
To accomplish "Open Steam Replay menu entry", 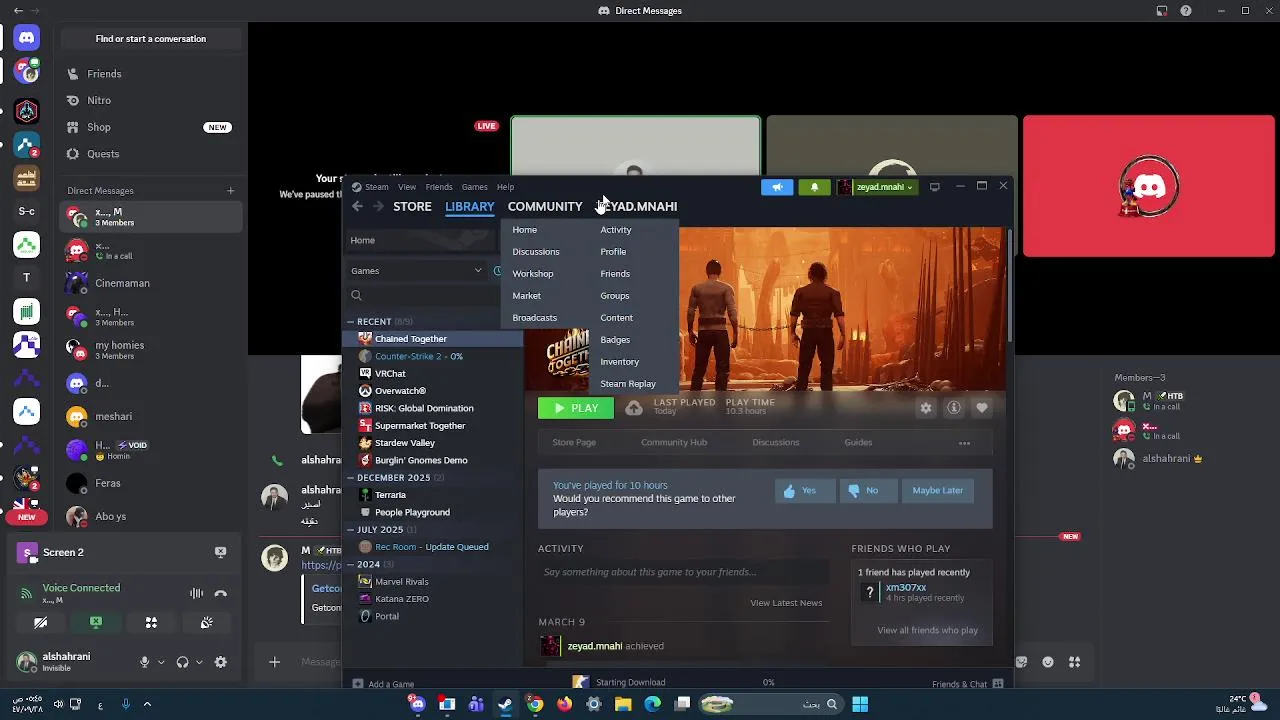I will [x=628, y=384].
